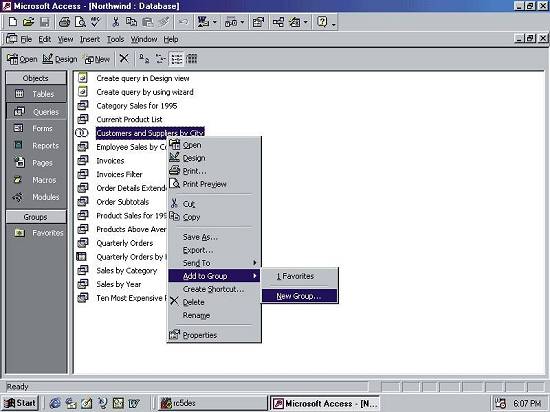Click the Objects bar header
The width and height of the screenshot is (550, 412).
click(x=36, y=78)
